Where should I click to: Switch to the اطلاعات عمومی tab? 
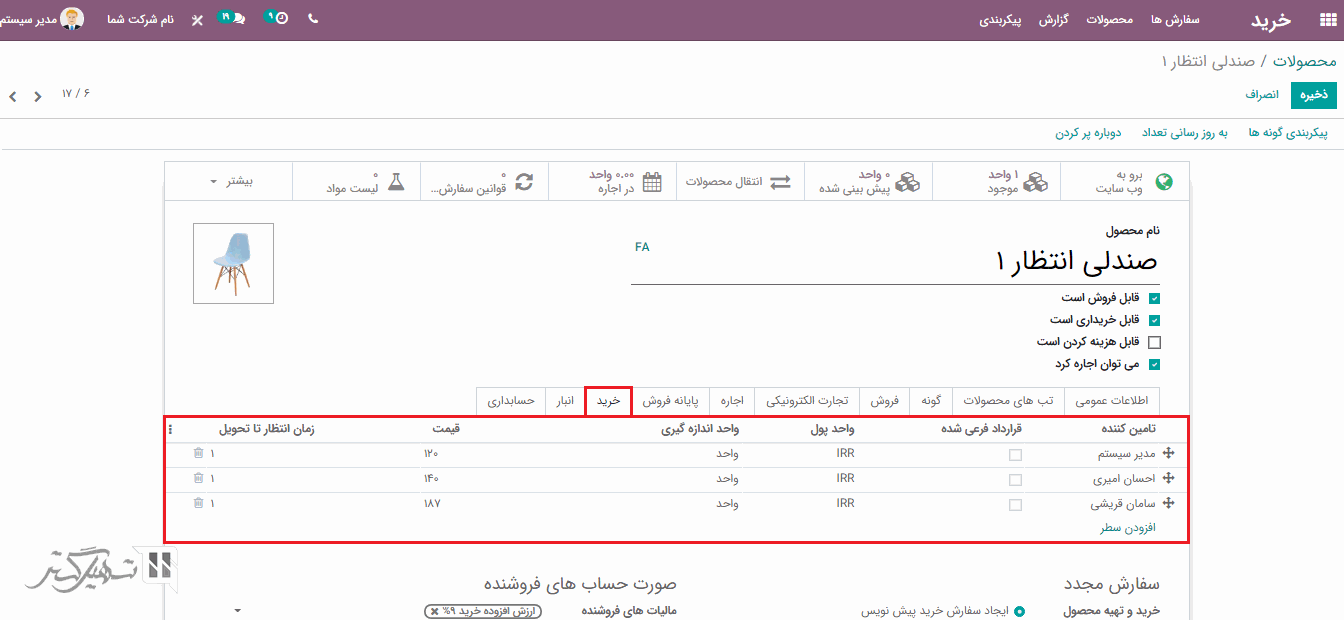[1111, 401]
